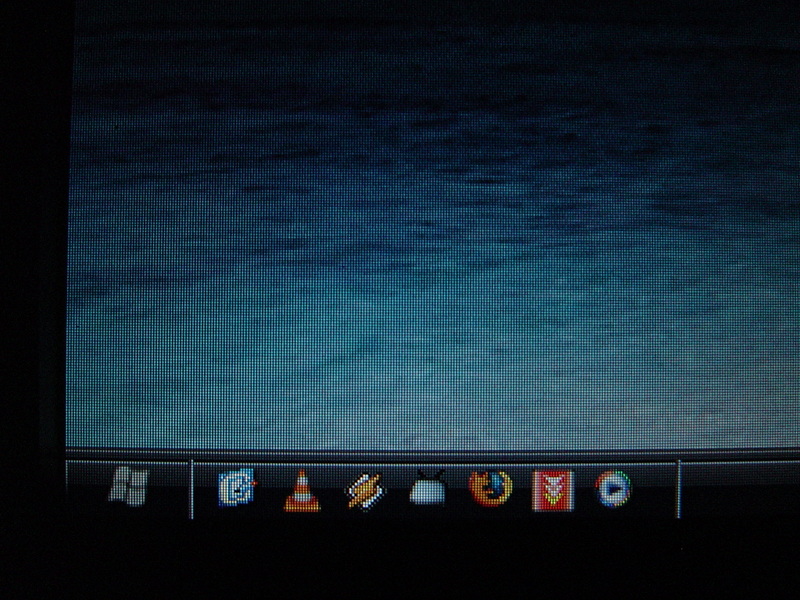This screenshot has width=800, height=600.
Task: Start Winamp via lightning bolt icon
Action: (363, 490)
